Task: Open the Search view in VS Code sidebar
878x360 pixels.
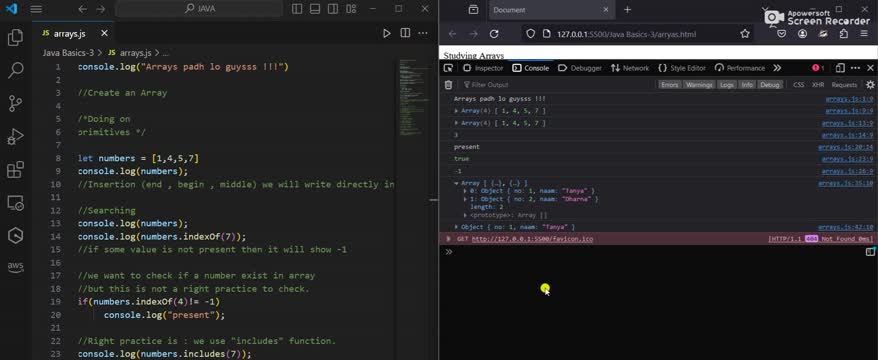Action: (x=15, y=71)
